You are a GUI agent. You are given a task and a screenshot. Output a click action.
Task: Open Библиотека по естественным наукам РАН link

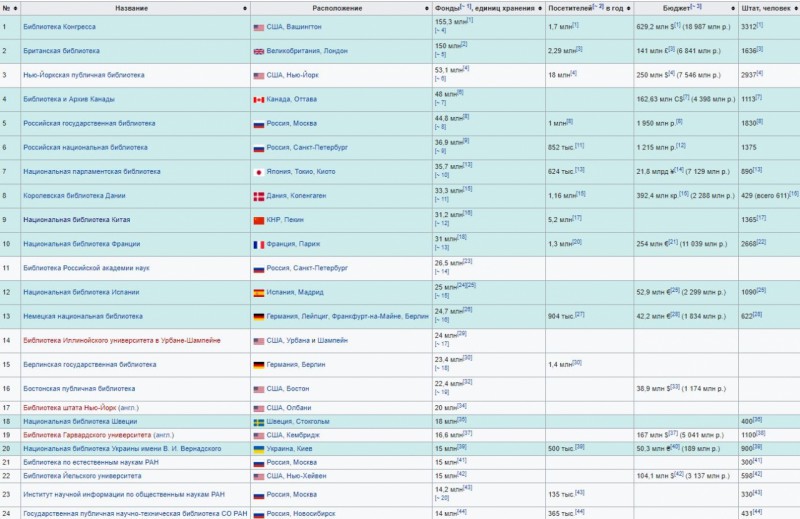[x=91, y=462]
